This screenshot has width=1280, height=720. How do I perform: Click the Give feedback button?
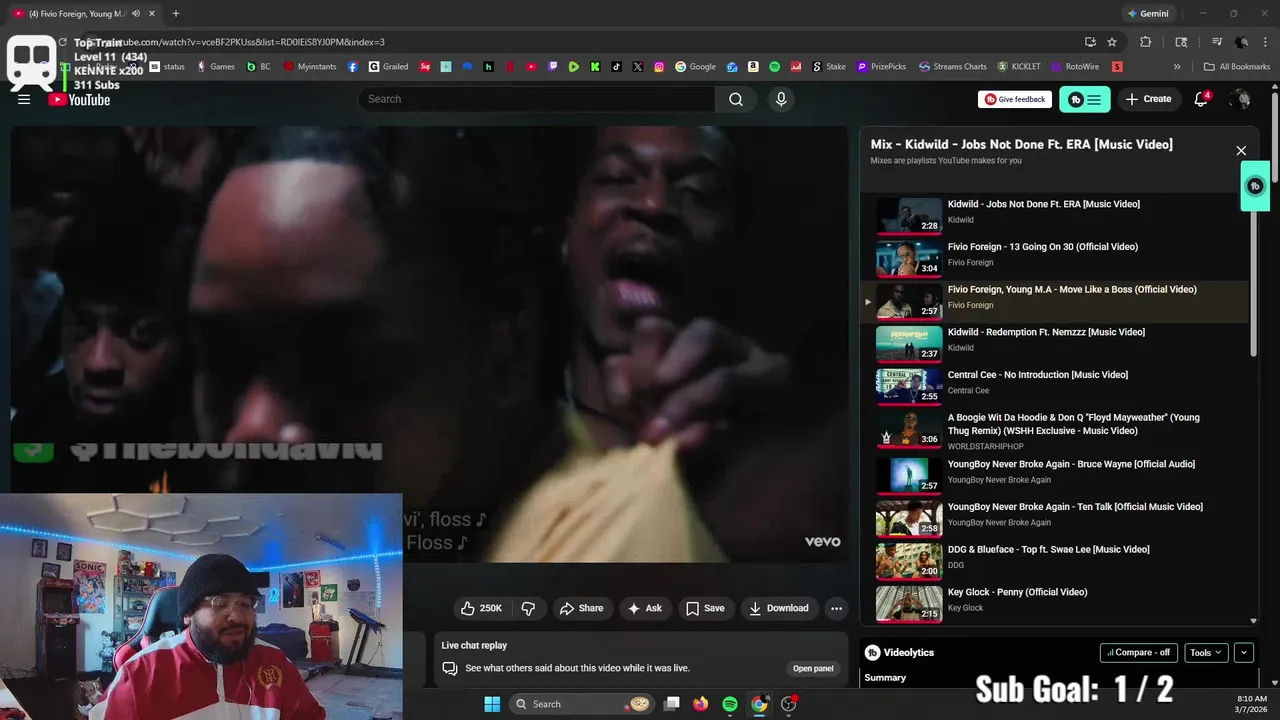click(1015, 99)
